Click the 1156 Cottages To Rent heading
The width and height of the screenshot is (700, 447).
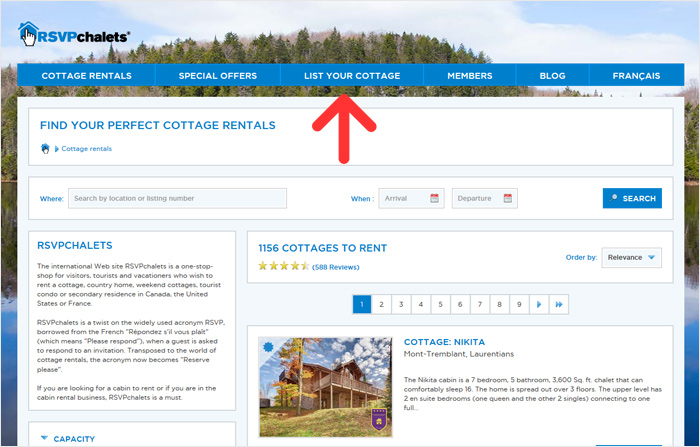coord(322,248)
